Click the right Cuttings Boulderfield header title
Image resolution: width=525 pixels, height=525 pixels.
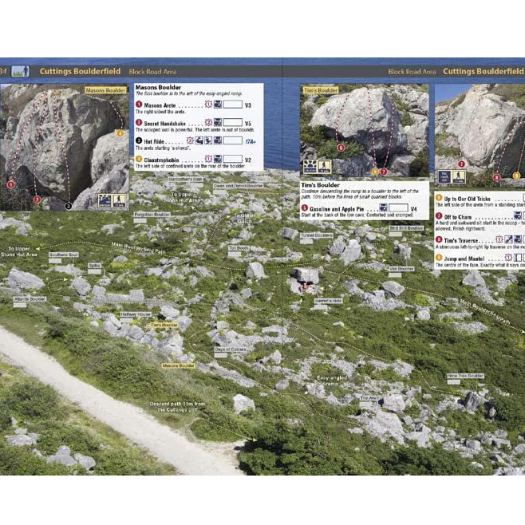(x=483, y=71)
